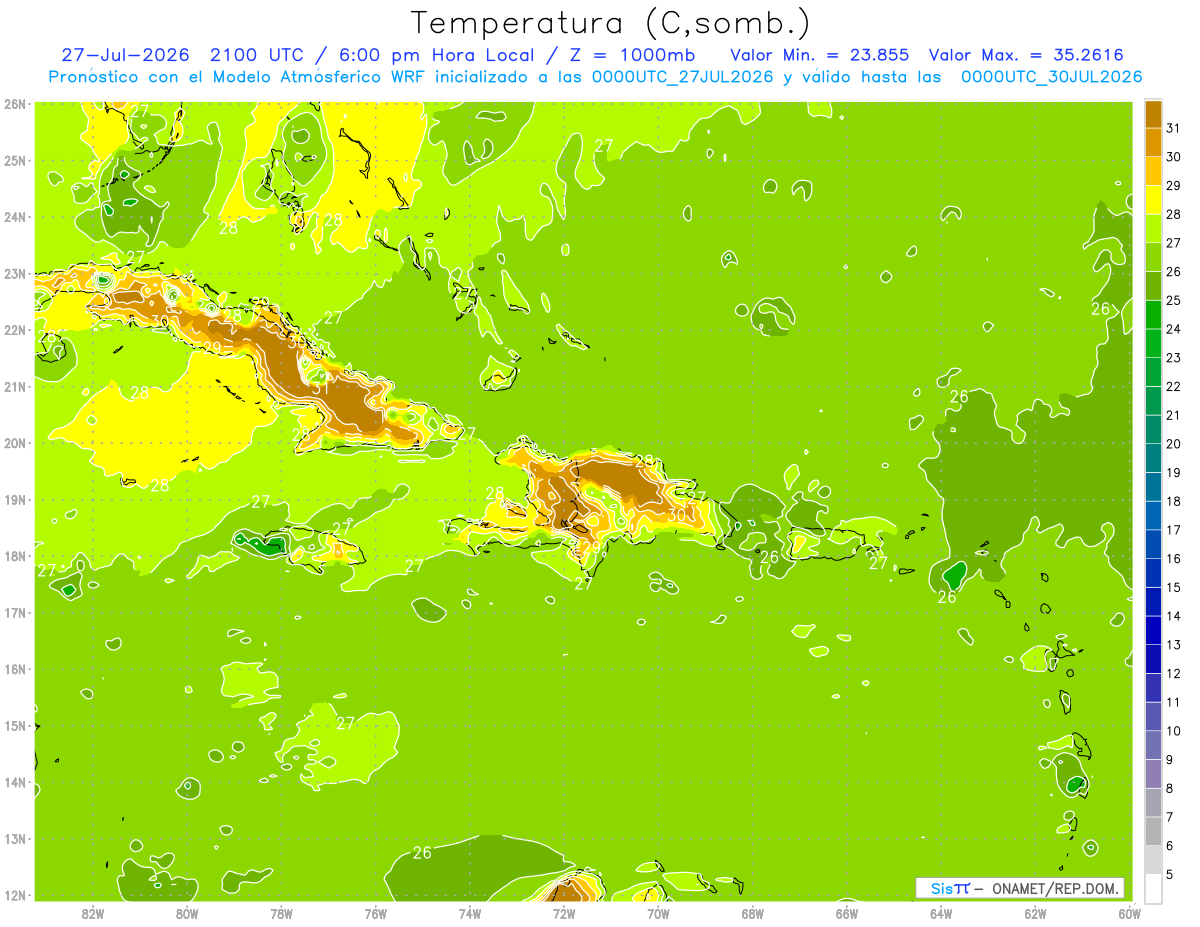Click the forecast date '27-Jul-2026'
The image size is (1200, 927).
point(125,55)
